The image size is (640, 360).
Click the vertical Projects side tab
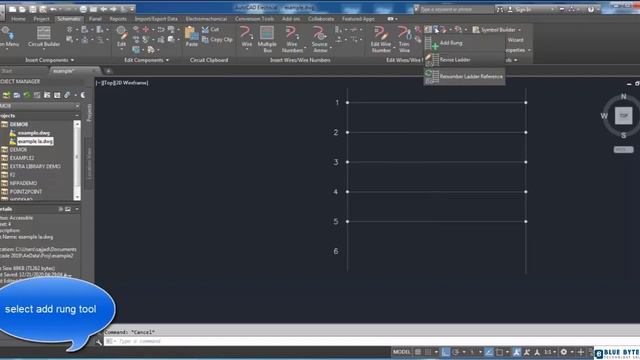[89, 112]
